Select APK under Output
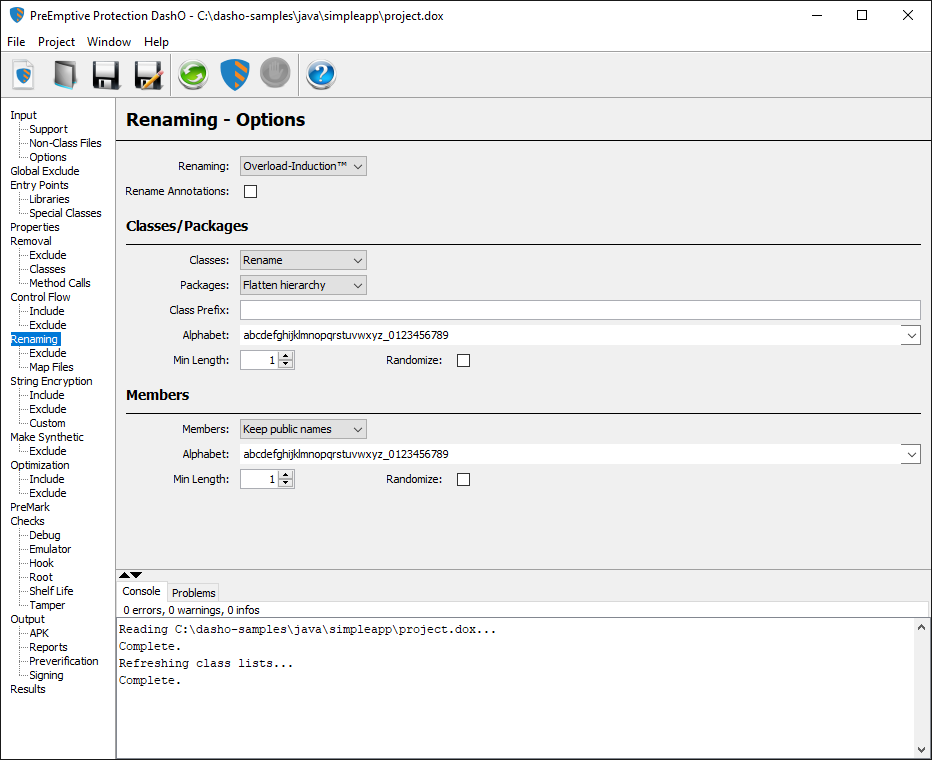 39,633
